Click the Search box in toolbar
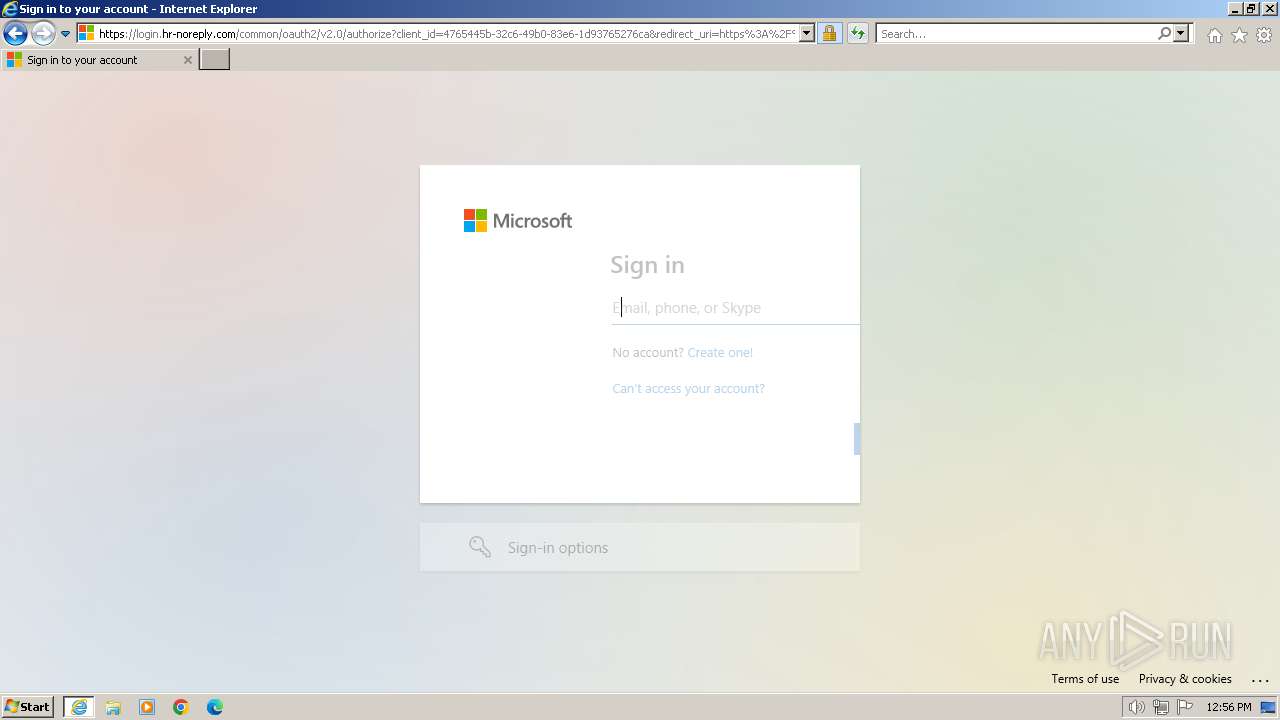The height and width of the screenshot is (720, 1280). tap(1016, 34)
